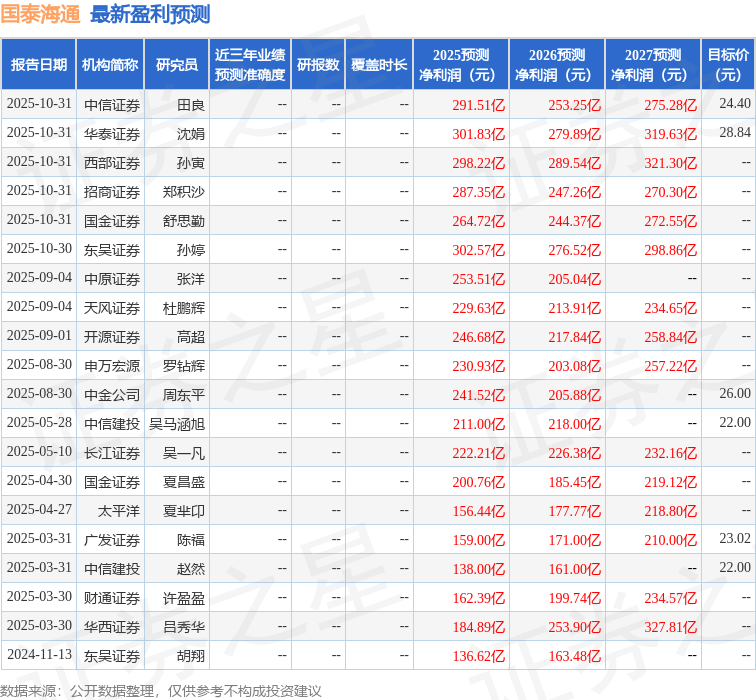Click 开源证券 institution cell

pyautogui.click(x=112, y=337)
